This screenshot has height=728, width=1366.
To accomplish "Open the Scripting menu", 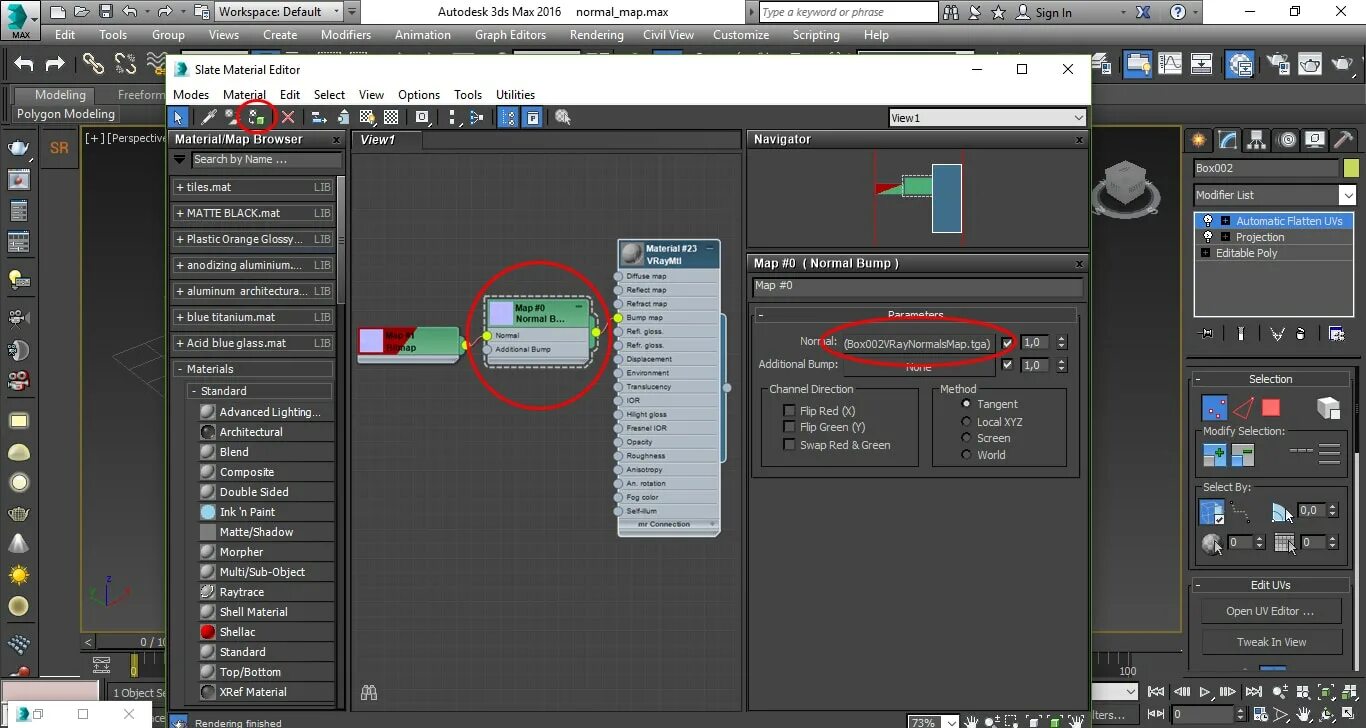I will [x=816, y=34].
